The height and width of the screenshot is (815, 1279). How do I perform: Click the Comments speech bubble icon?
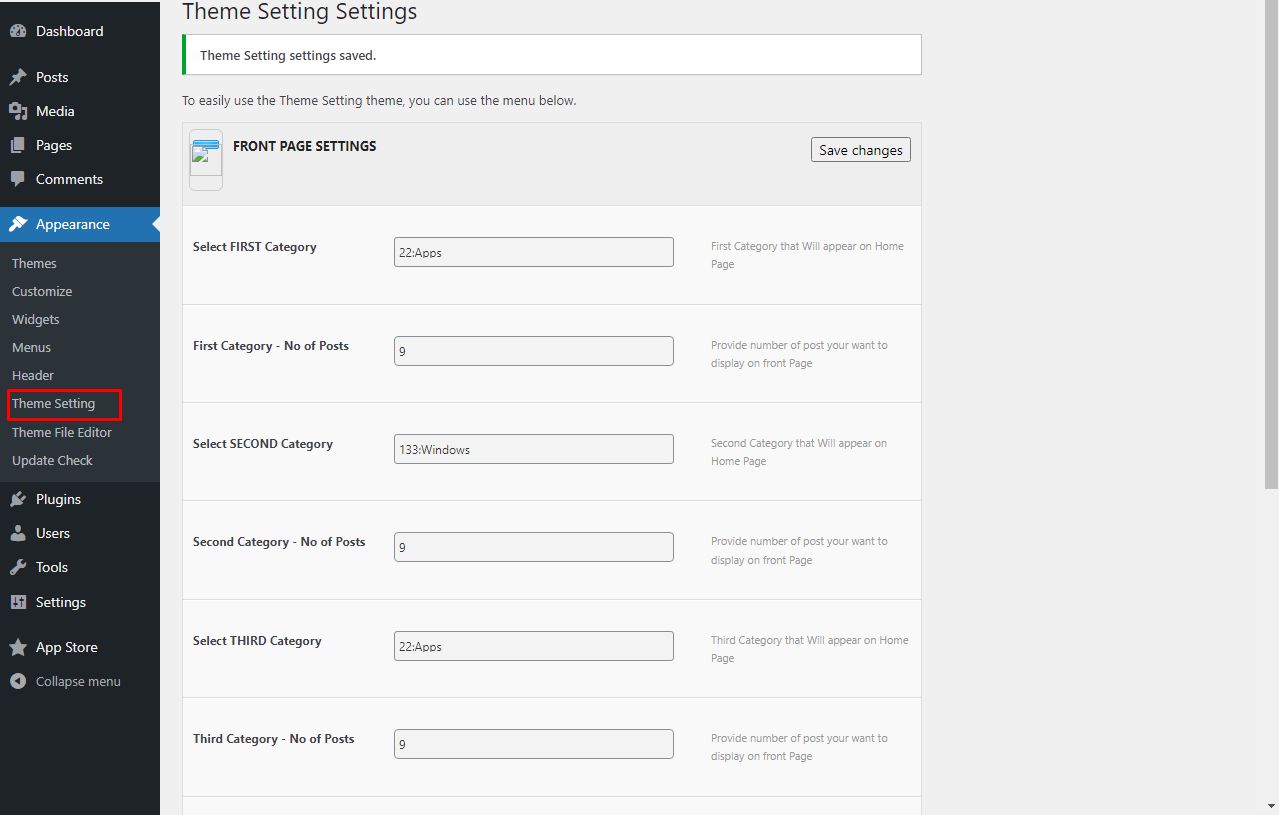(x=18, y=179)
